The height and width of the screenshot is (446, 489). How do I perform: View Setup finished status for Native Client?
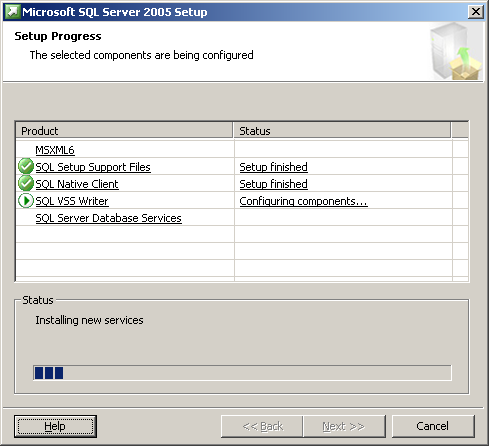(x=274, y=184)
